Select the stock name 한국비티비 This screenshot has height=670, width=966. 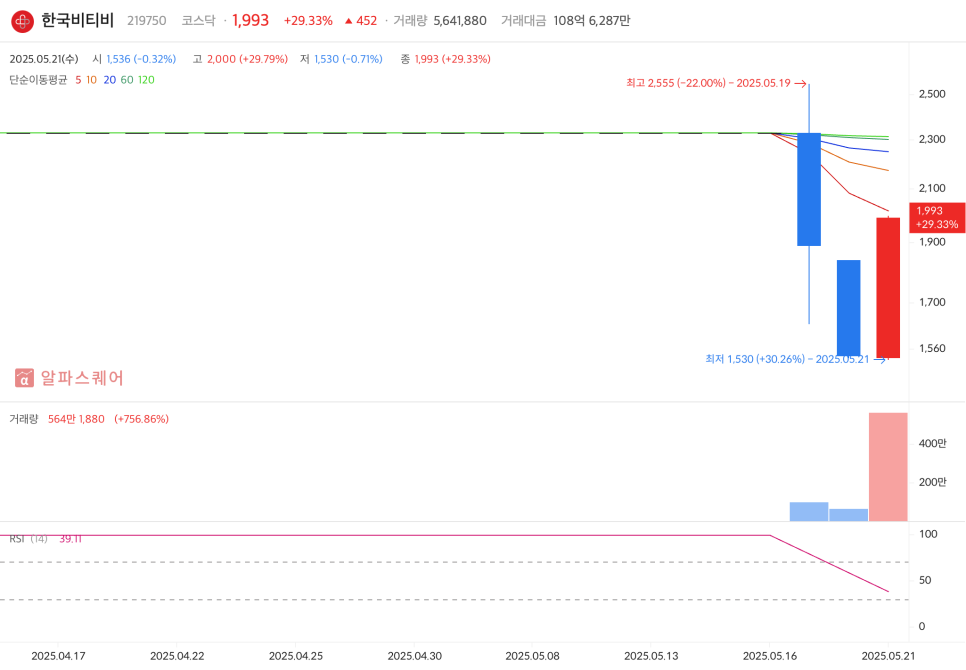78,20
